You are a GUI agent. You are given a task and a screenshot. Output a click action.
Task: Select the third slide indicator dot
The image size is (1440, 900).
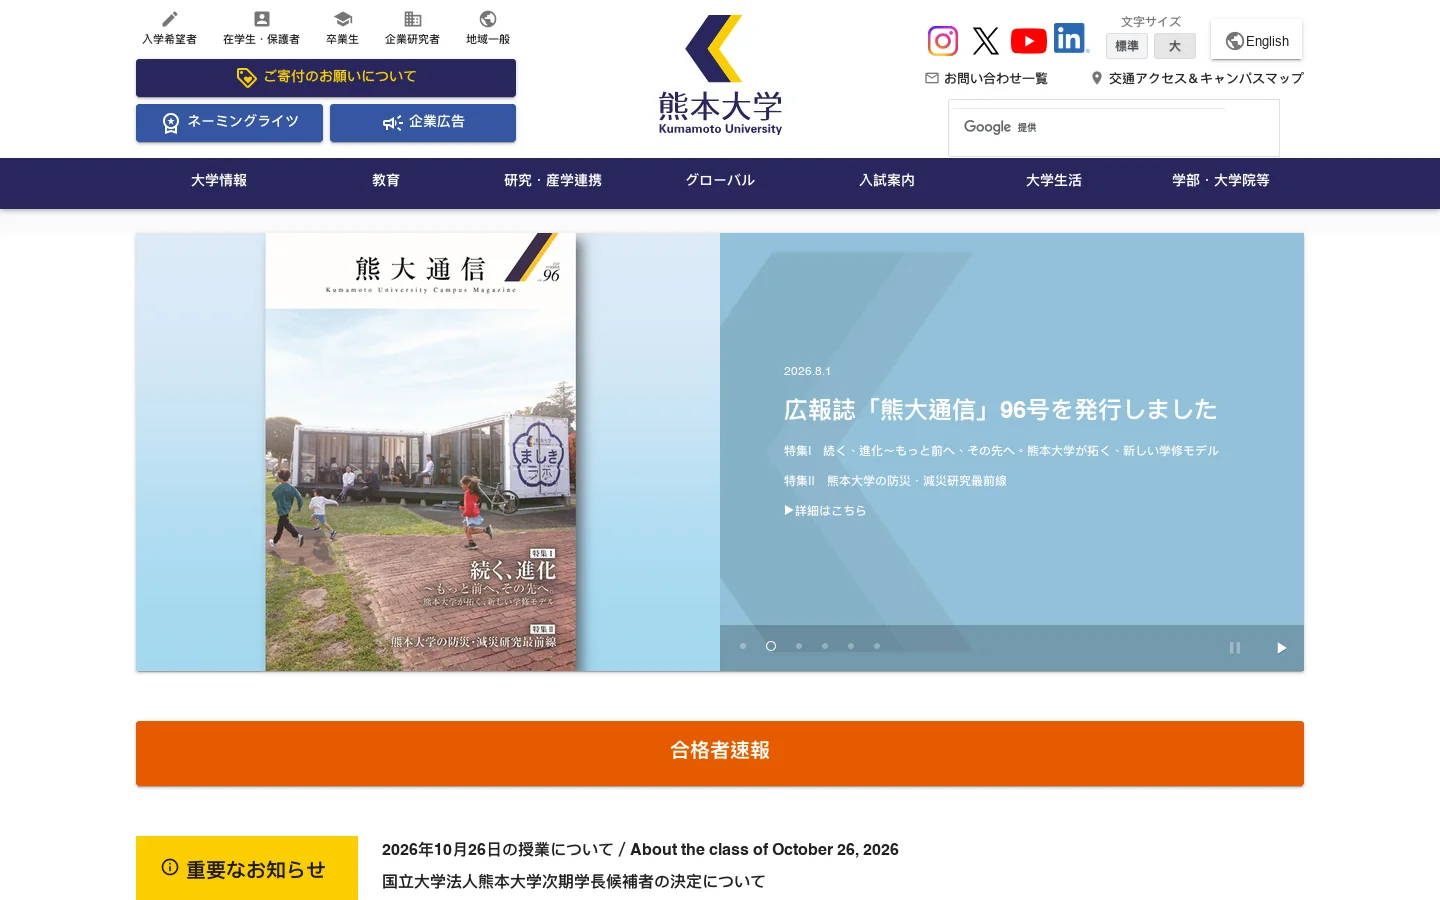[799, 646]
